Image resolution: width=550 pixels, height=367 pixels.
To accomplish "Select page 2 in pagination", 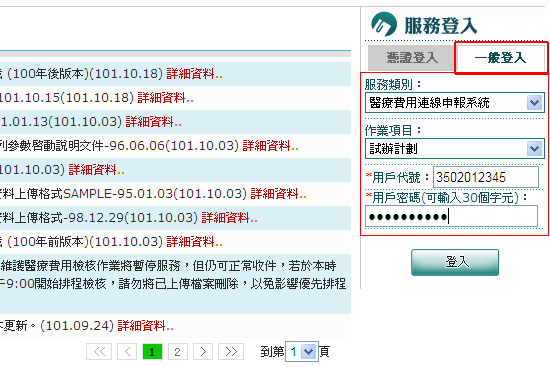I will (177, 352).
